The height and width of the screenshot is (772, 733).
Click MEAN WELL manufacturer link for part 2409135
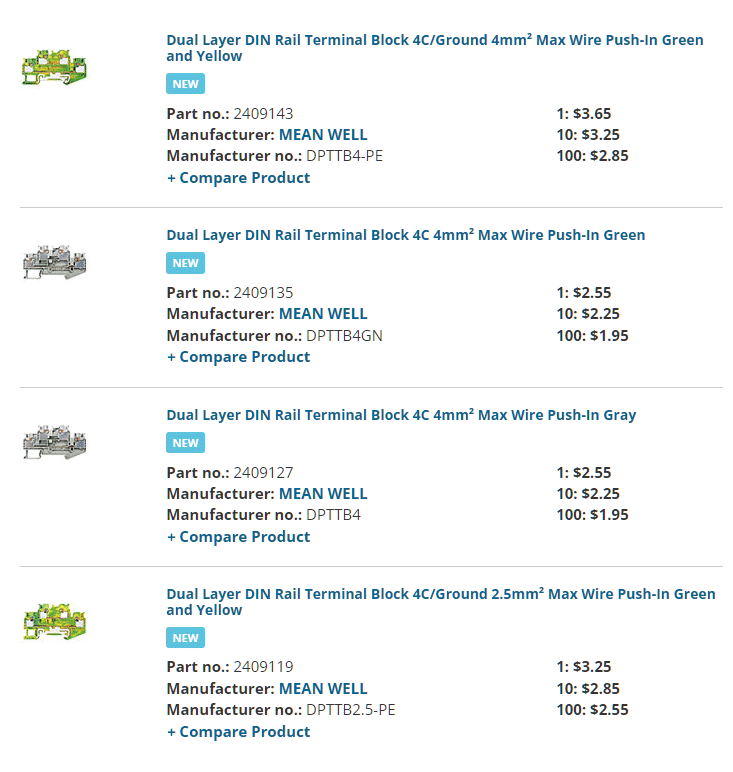pos(323,314)
